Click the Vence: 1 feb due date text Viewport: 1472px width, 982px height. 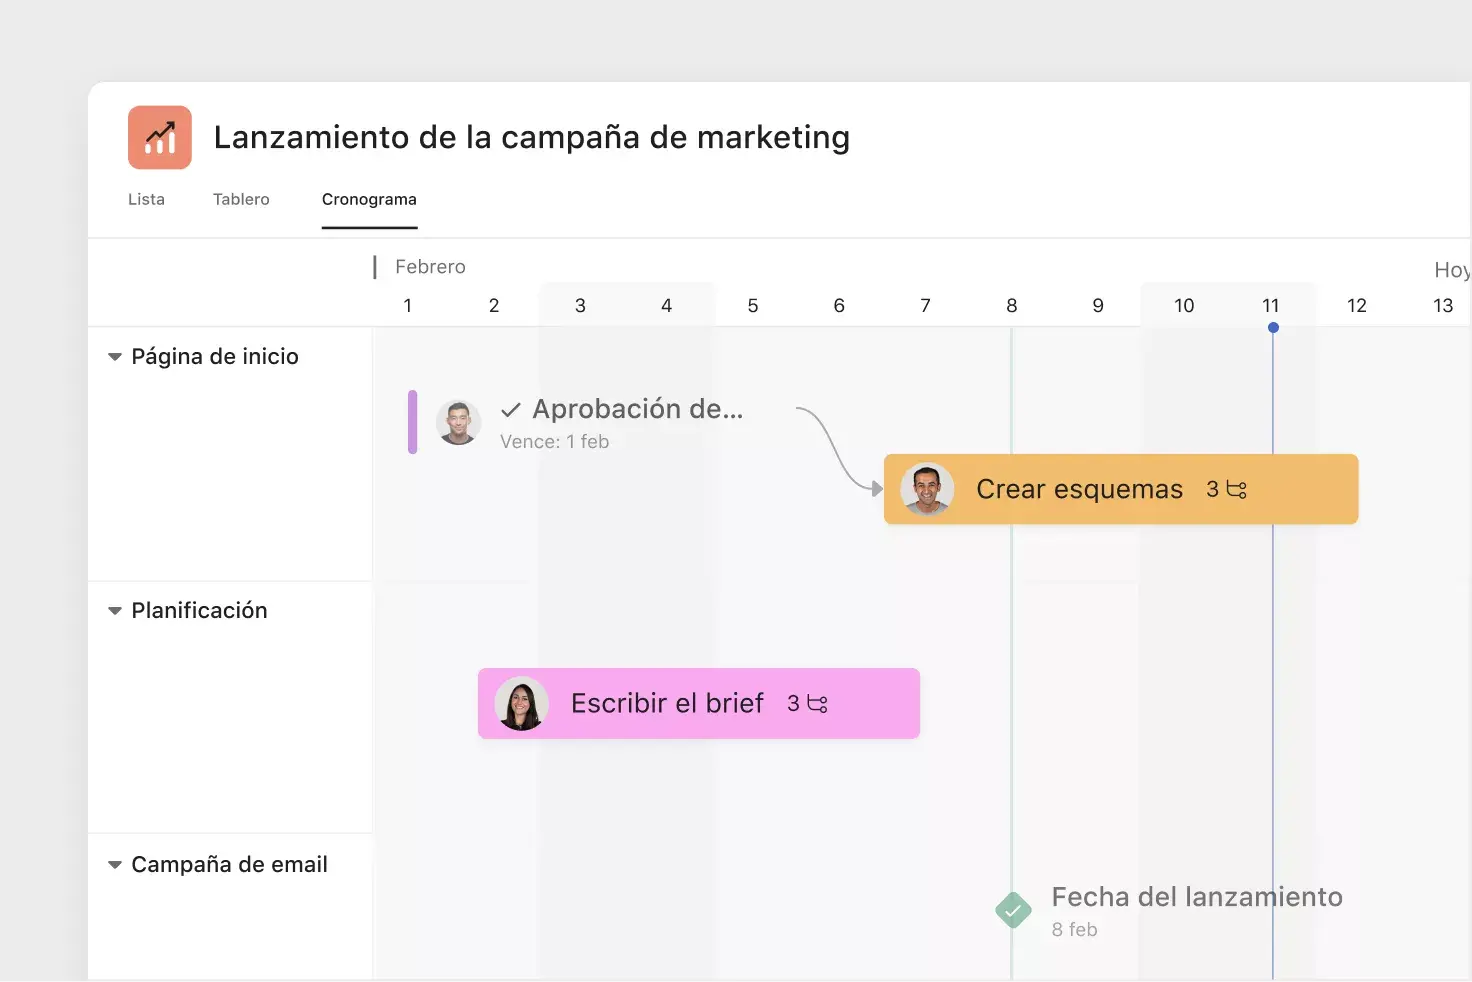coord(555,441)
